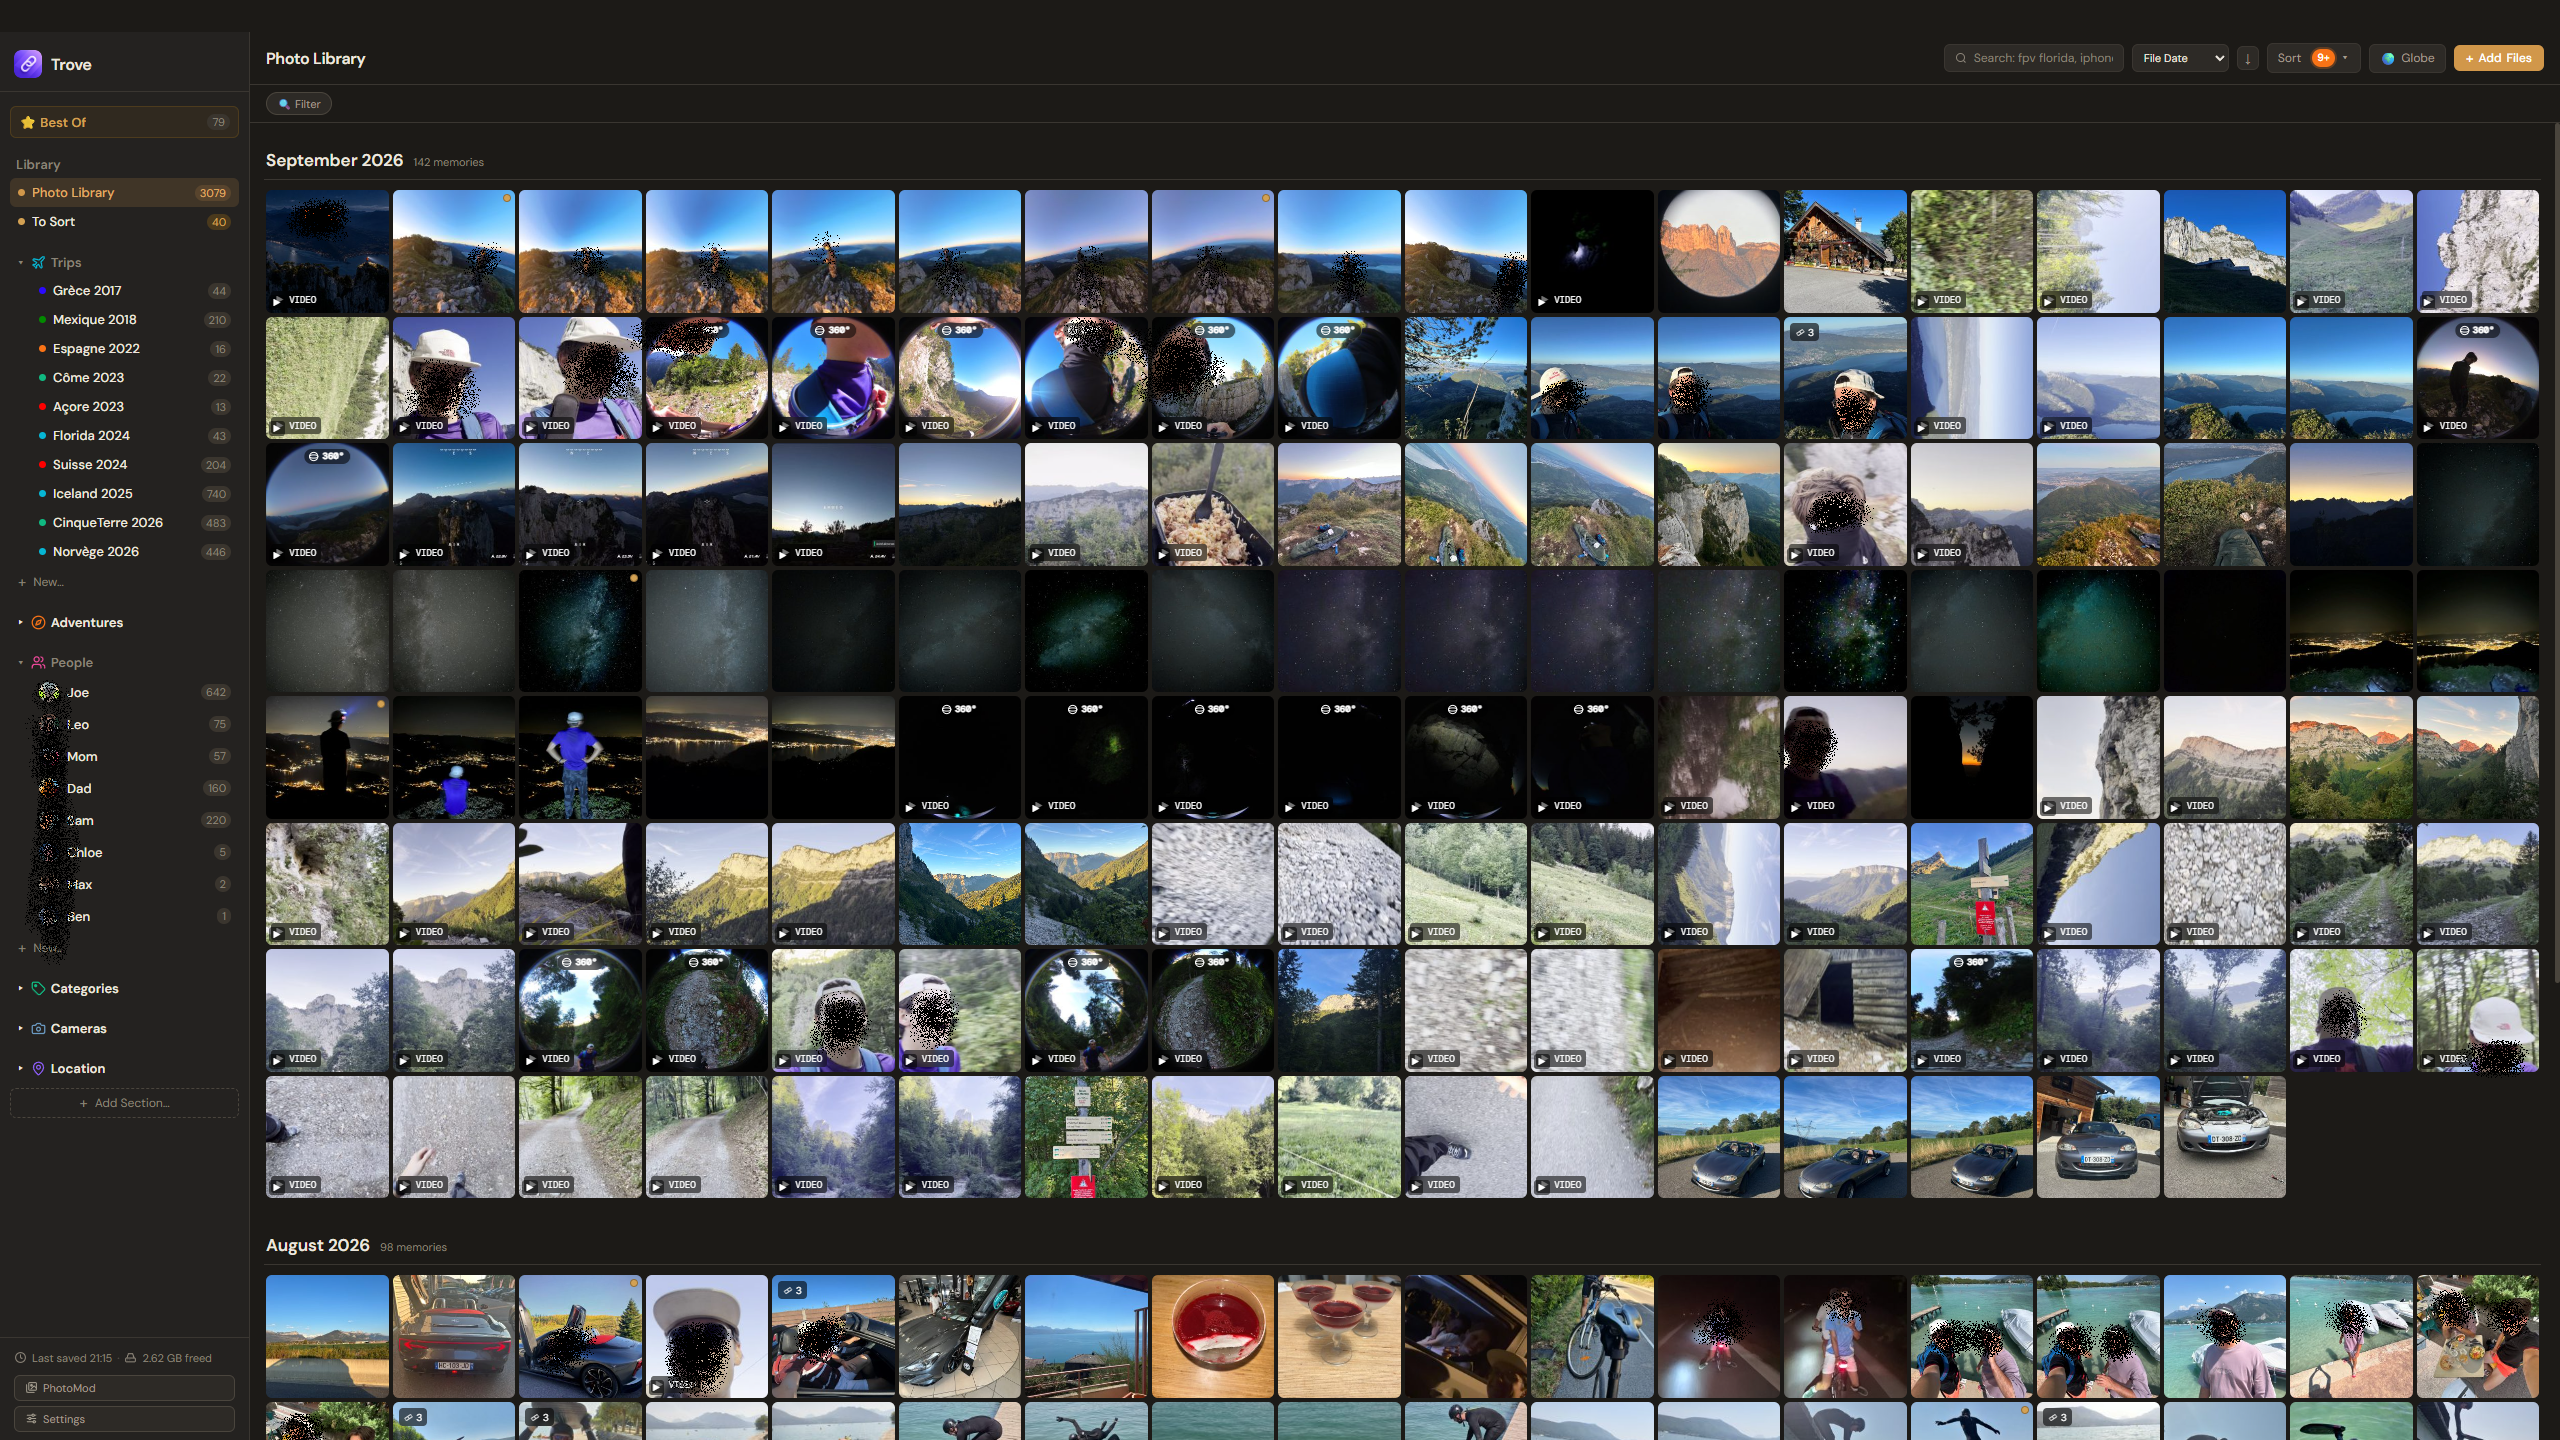Click the magnifier icon in the search box

1961,58
